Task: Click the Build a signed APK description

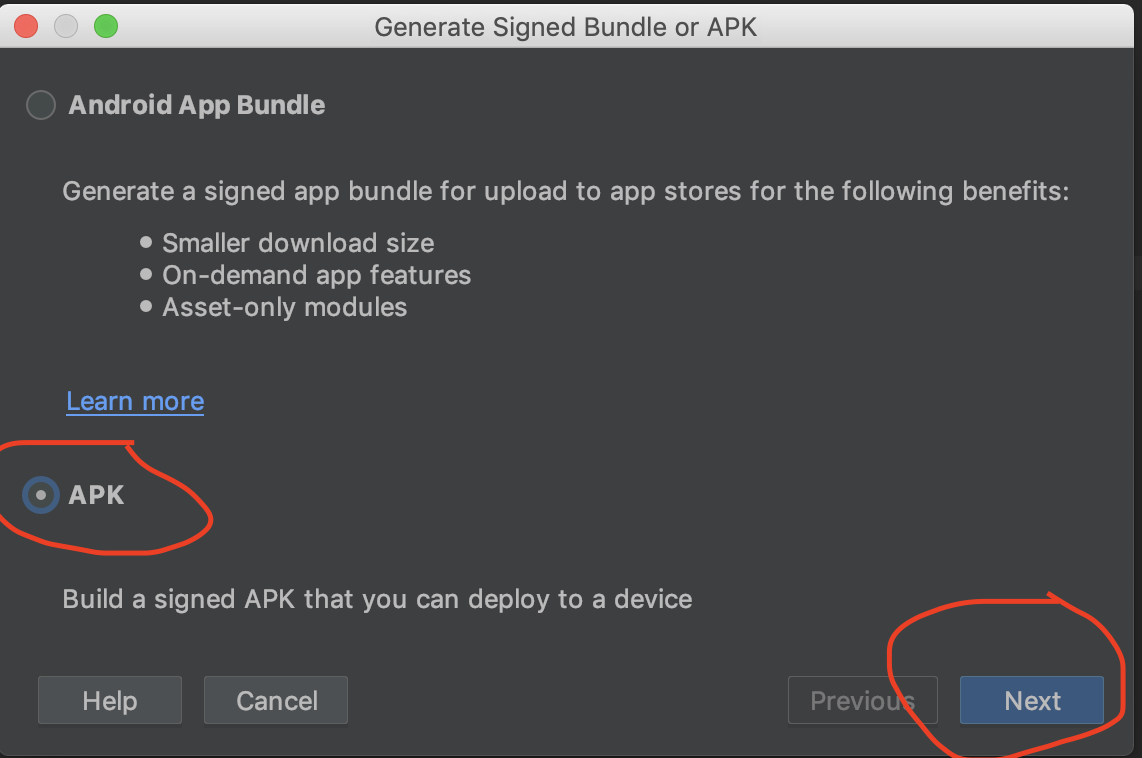Action: click(377, 599)
